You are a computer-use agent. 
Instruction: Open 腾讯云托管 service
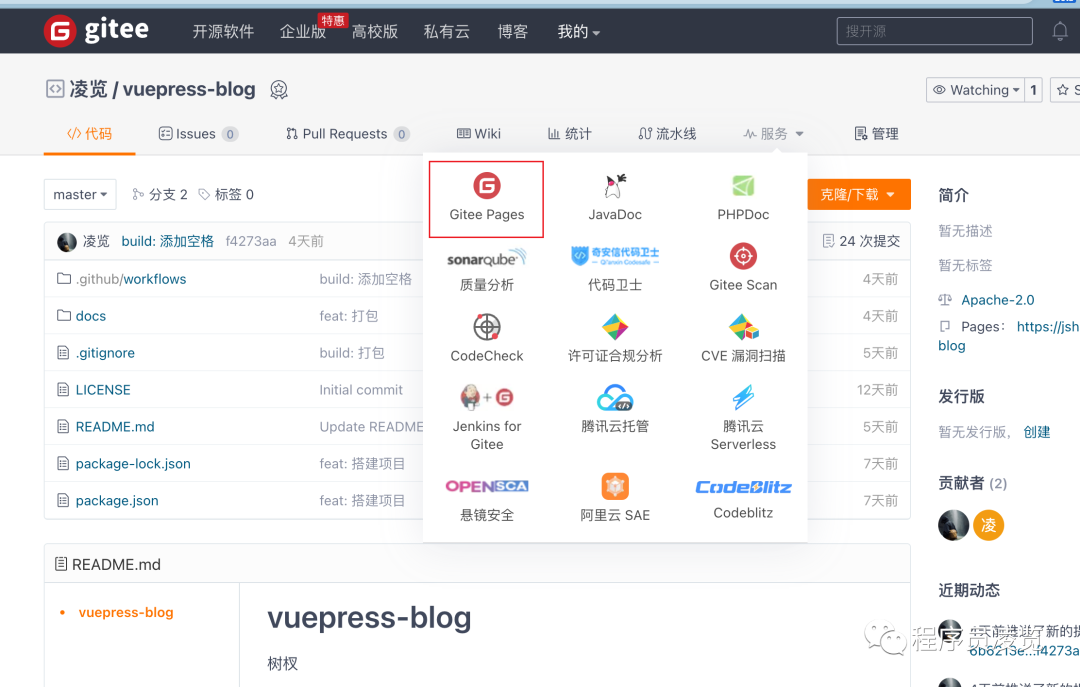tap(615, 410)
